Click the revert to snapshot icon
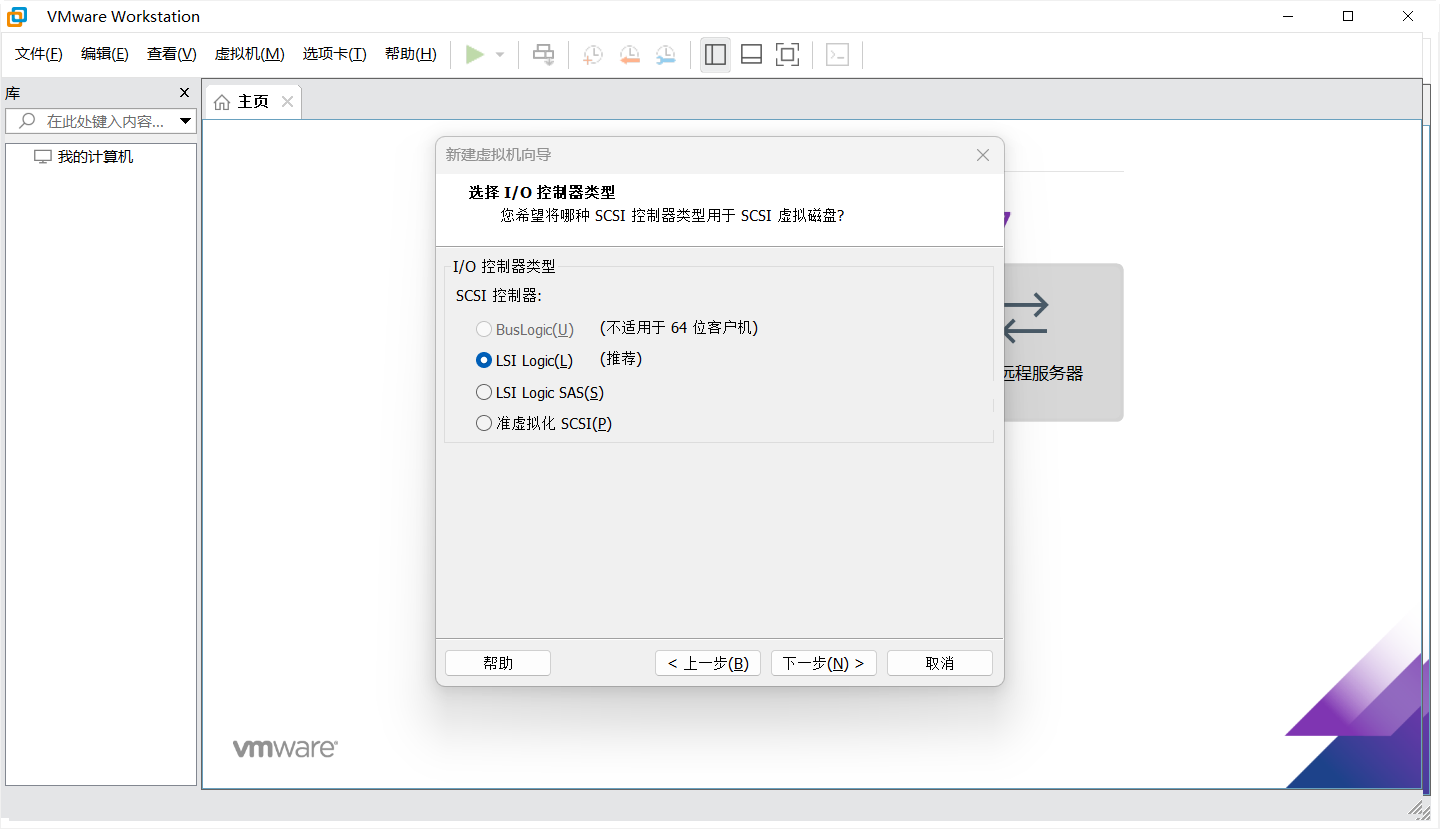 tap(629, 55)
